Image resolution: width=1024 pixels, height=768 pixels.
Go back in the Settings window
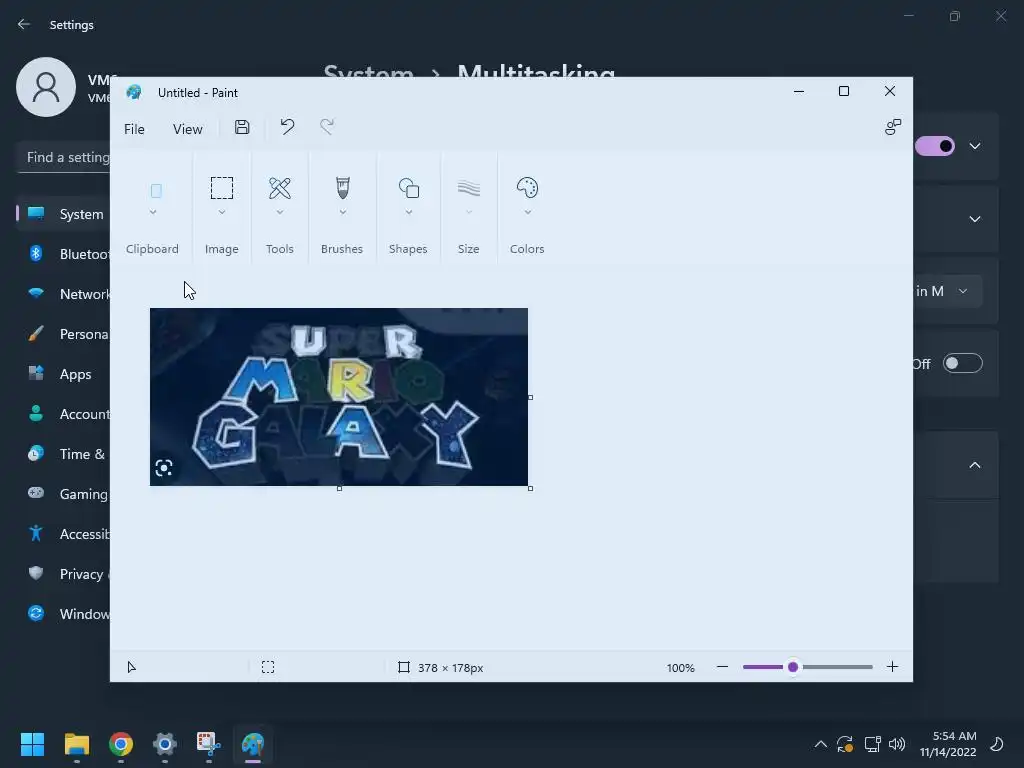coord(24,24)
